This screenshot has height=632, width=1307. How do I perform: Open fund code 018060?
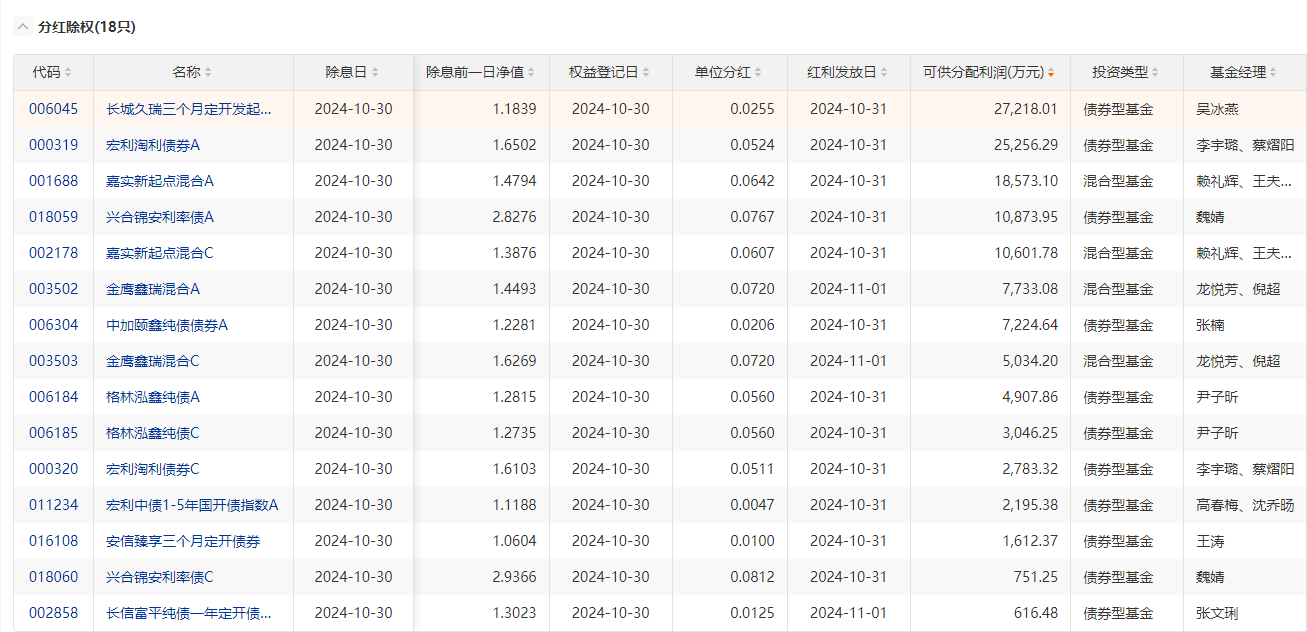click(x=53, y=577)
